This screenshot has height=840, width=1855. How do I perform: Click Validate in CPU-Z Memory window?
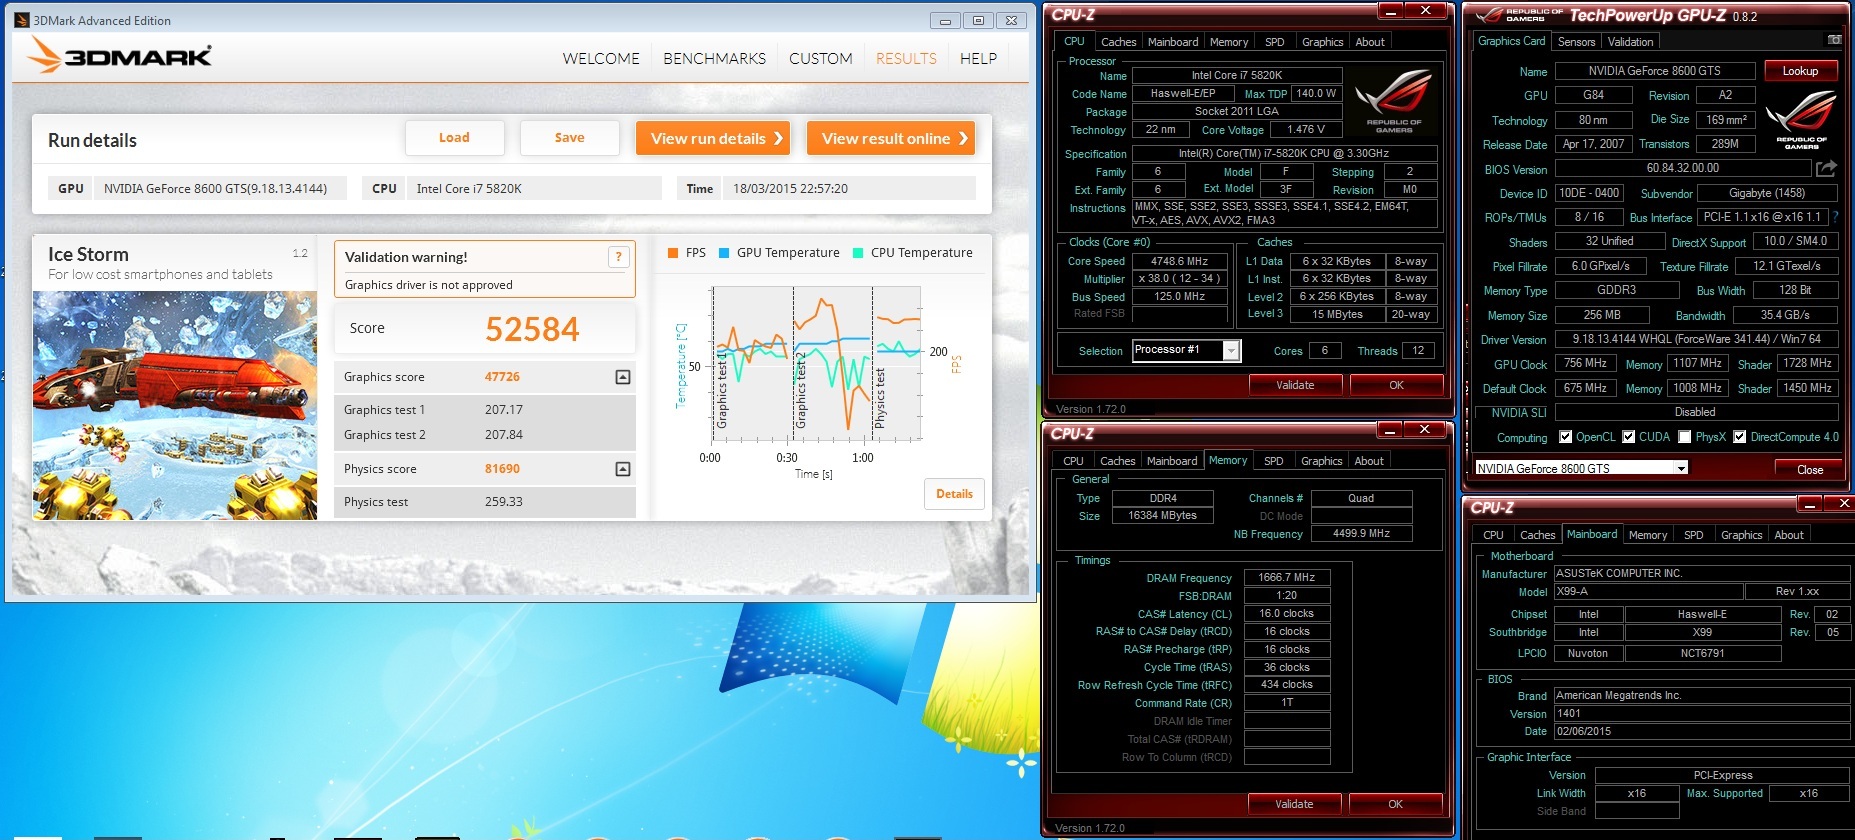click(x=1294, y=804)
